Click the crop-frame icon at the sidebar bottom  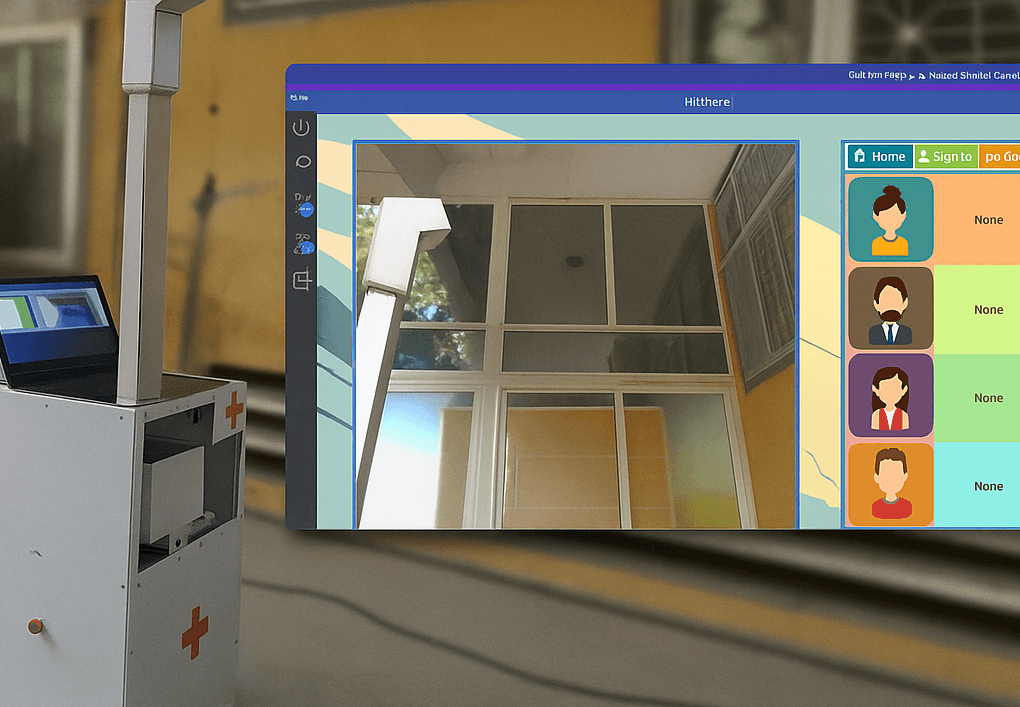pos(302,280)
